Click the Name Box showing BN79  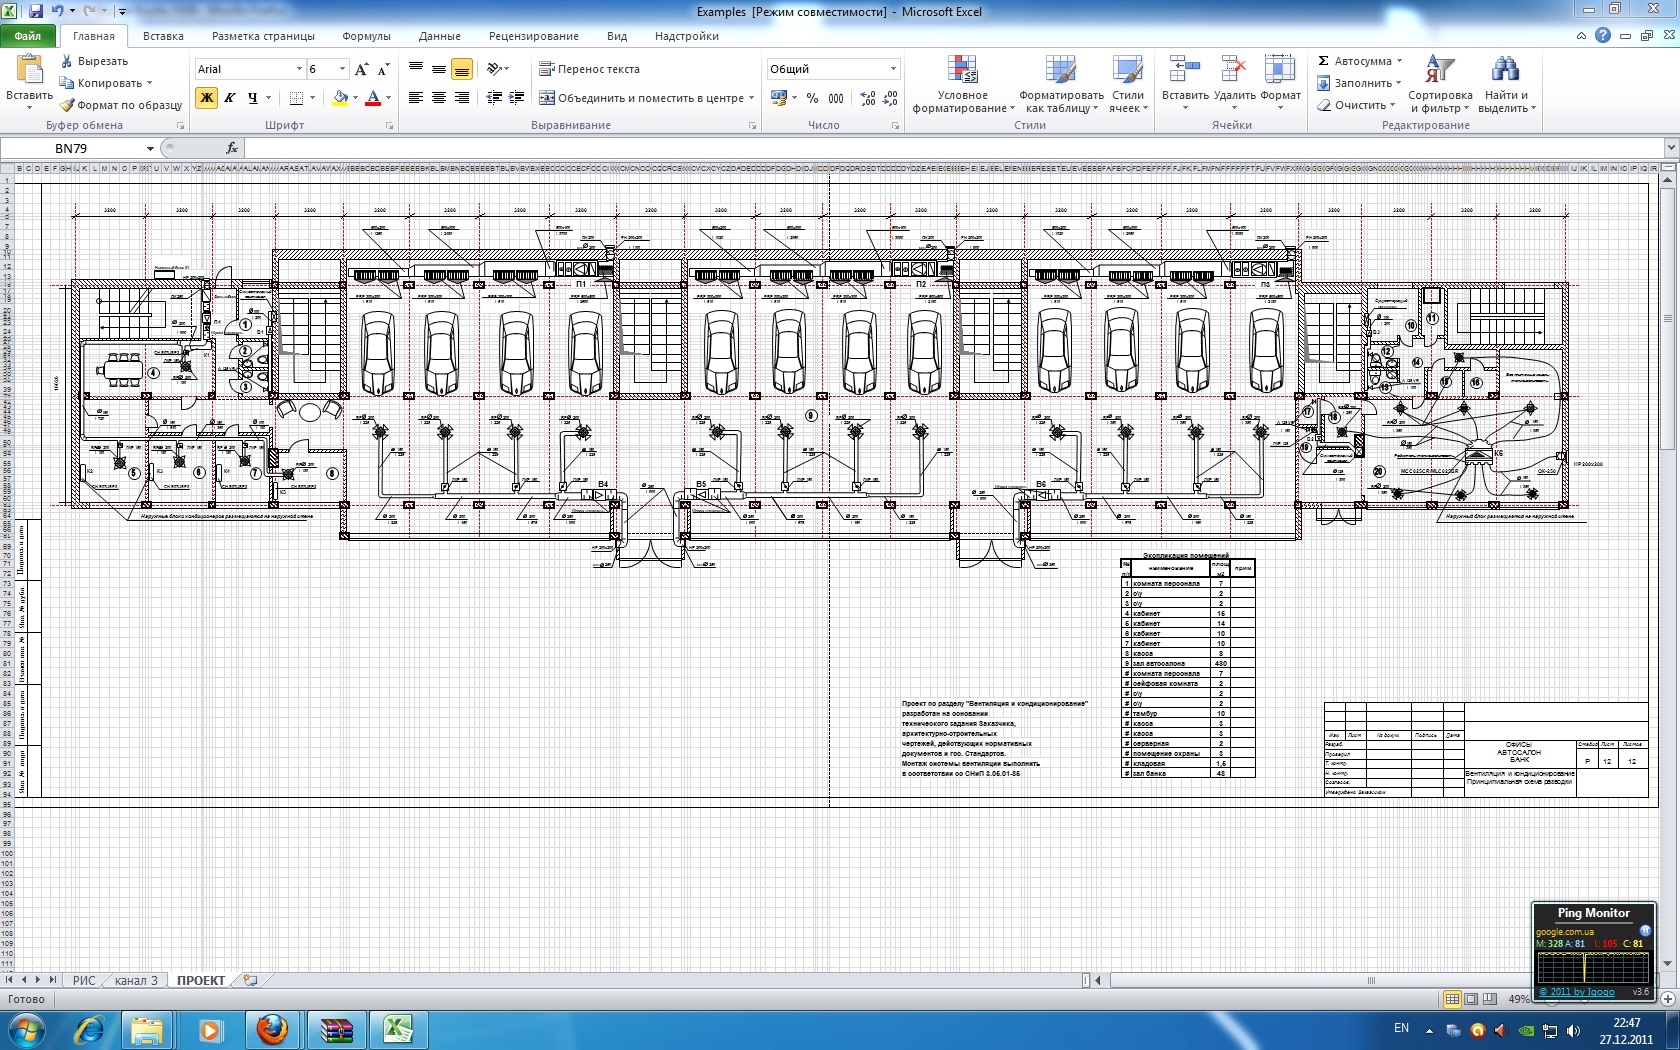[x=78, y=148]
